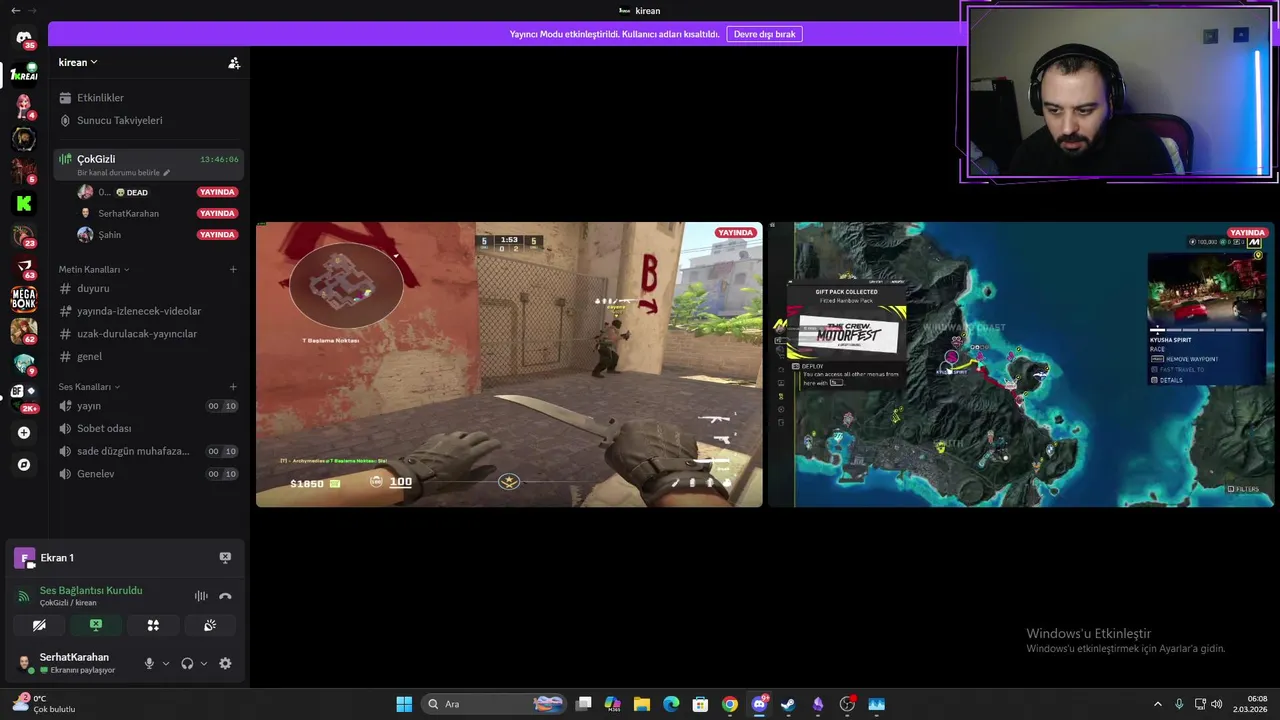This screenshot has width=1280, height=720.
Task: Open Discord user settings gear
Action: coord(225,663)
